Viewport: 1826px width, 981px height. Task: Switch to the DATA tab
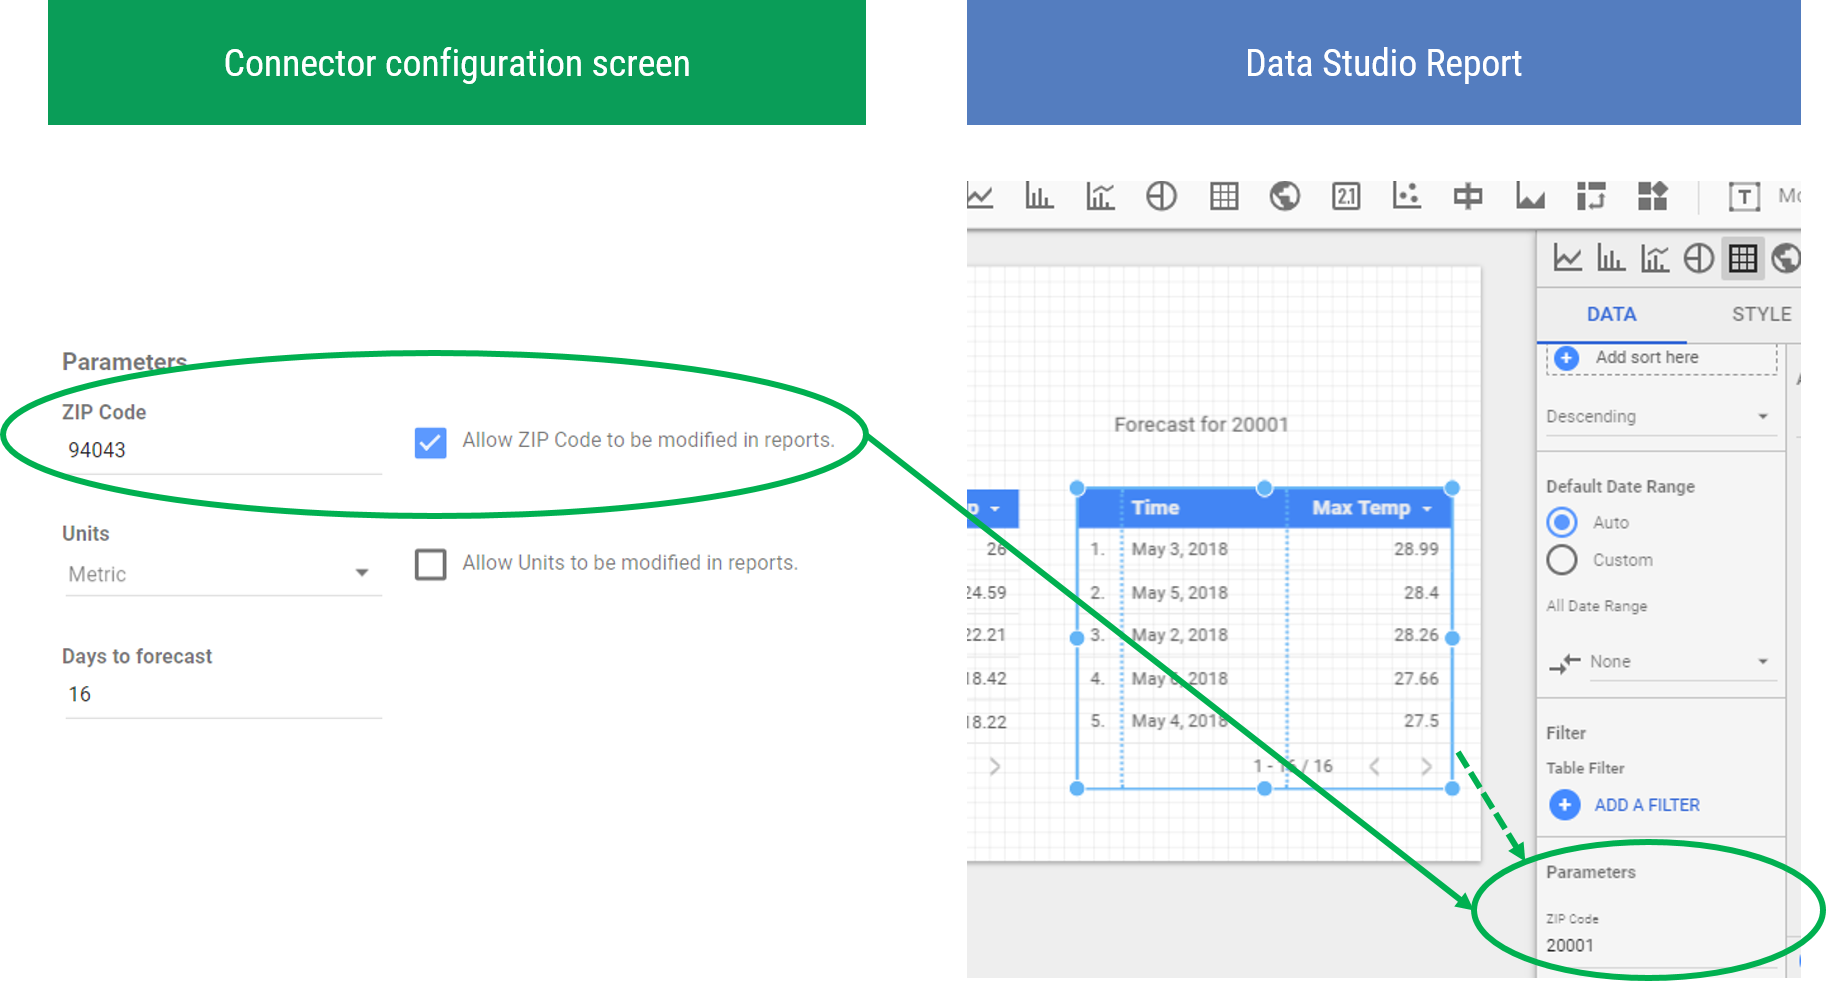[1610, 313]
